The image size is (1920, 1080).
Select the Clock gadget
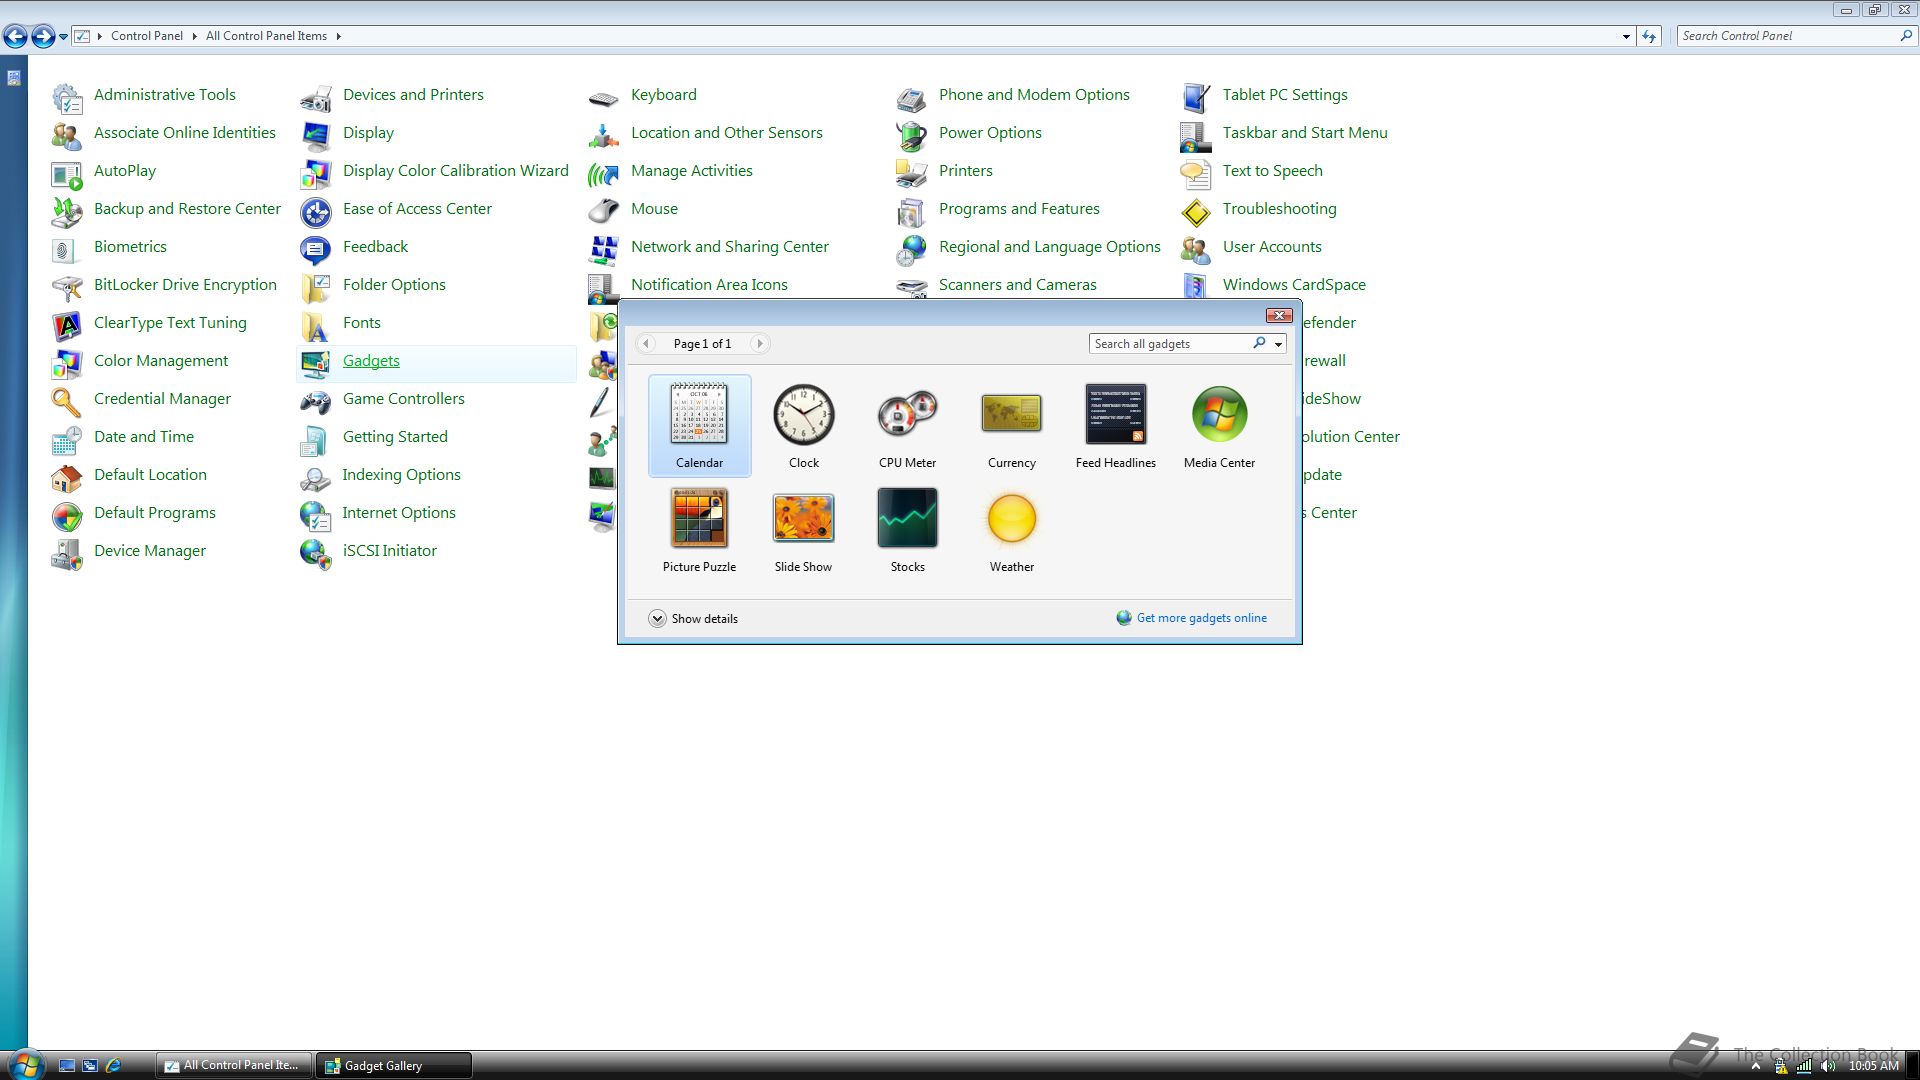[803, 426]
